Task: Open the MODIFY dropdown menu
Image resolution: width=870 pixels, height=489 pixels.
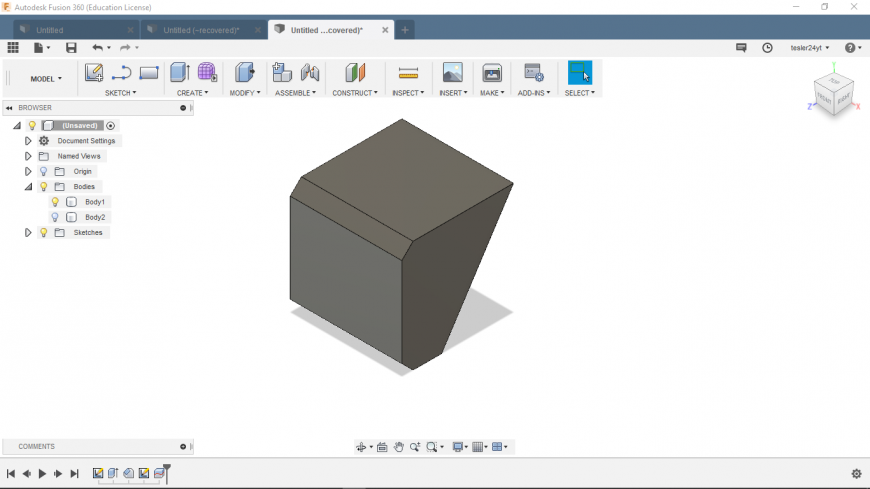Action: pos(244,93)
